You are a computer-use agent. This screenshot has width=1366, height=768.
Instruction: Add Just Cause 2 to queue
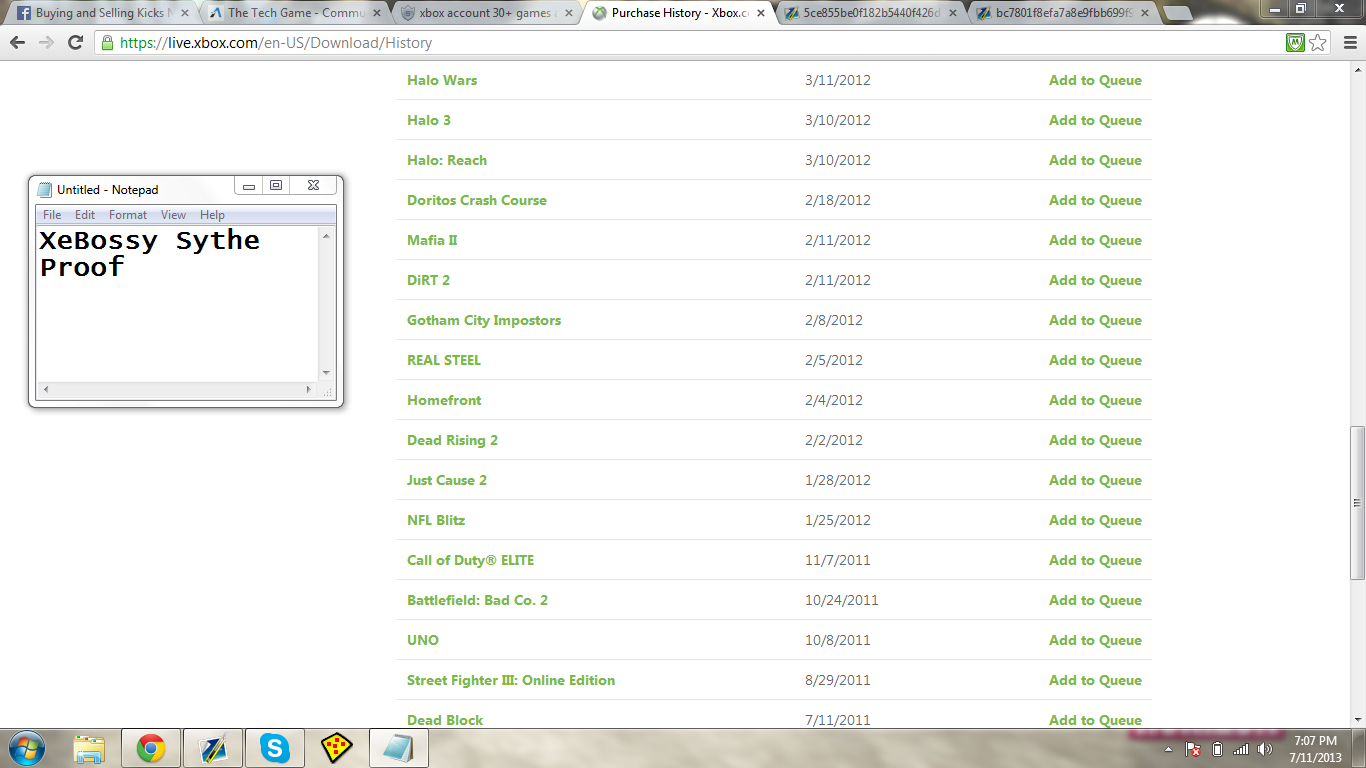[x=1095, y=480]
